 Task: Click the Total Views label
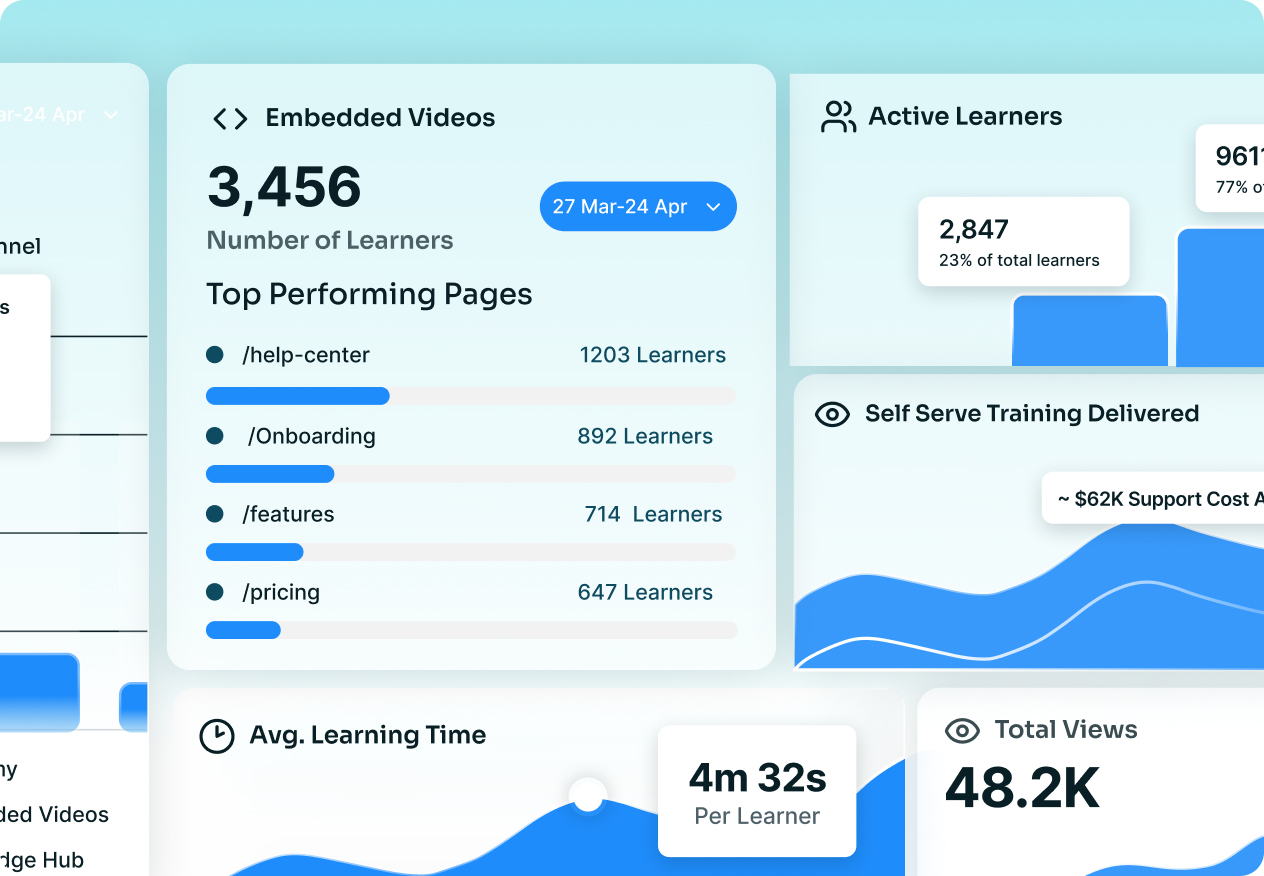click(x=1066, y=730)
